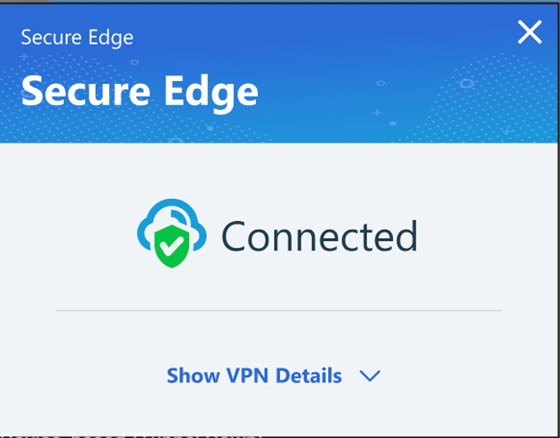Screen dimensions: 560x438
Task: Click the horizontal divider below Connected
Action: (x=279, y=311)
